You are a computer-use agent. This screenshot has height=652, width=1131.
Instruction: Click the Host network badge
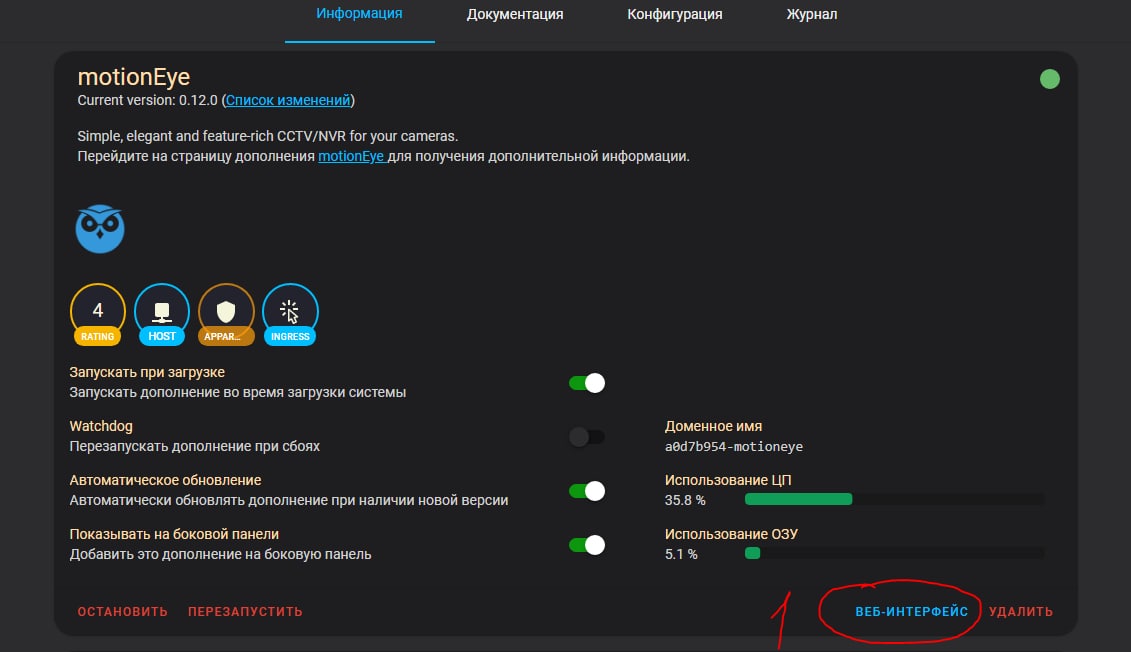pyautogui.click(x=162, y=314)
